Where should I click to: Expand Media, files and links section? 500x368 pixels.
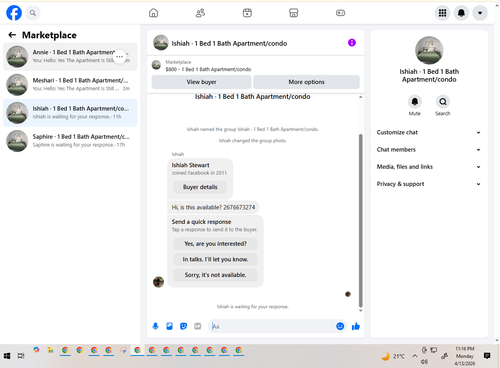pyautogui.click(x=429, y=167)
